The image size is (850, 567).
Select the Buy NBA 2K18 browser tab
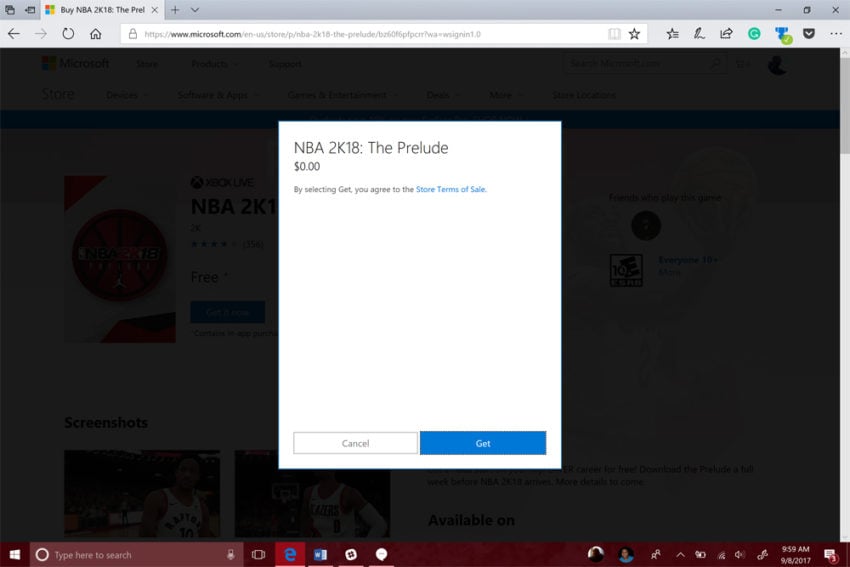click(101, 10)
